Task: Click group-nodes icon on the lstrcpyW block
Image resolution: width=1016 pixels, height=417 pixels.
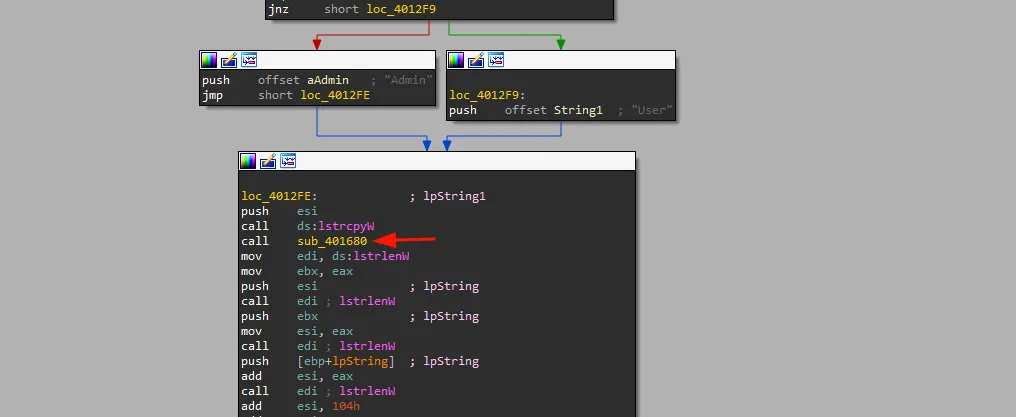Action: coord(288,161)
